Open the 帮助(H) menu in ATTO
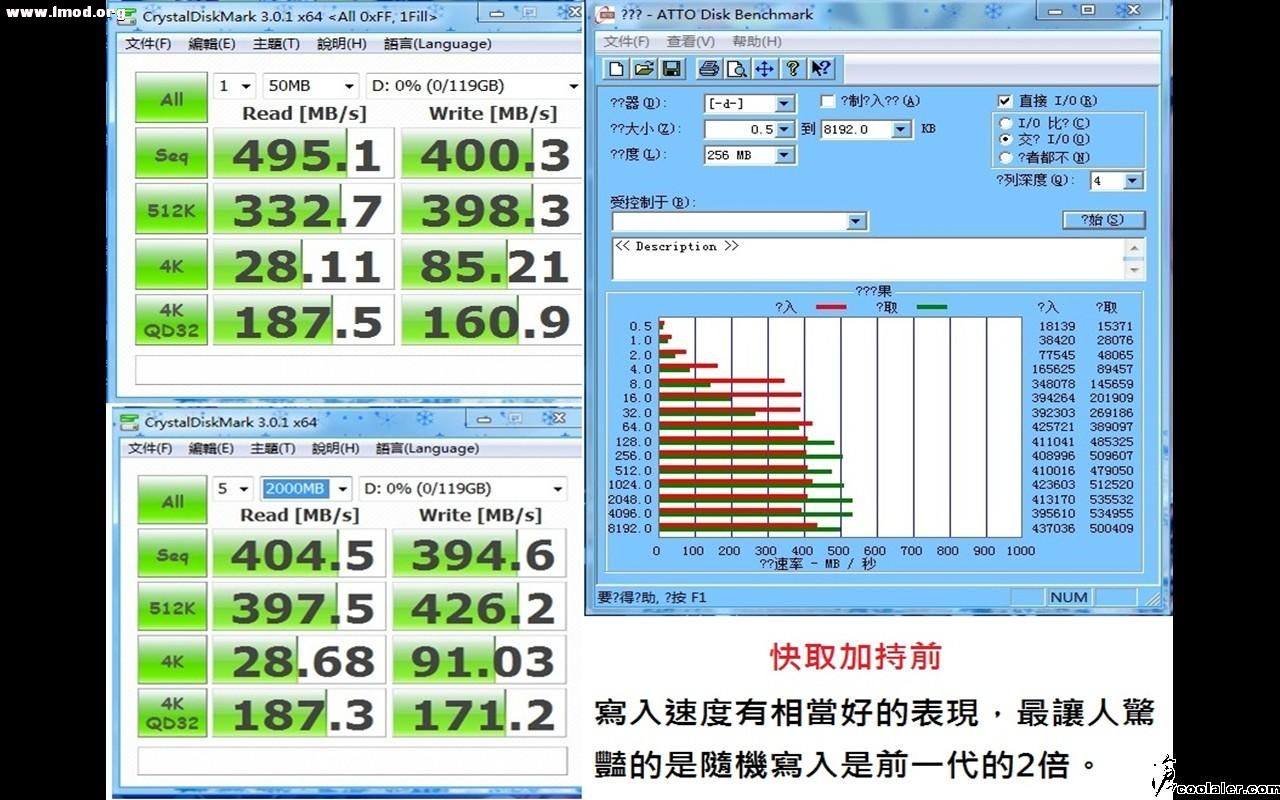The height and width of the screenshot is (800, 1280). (x=756, y=41)
